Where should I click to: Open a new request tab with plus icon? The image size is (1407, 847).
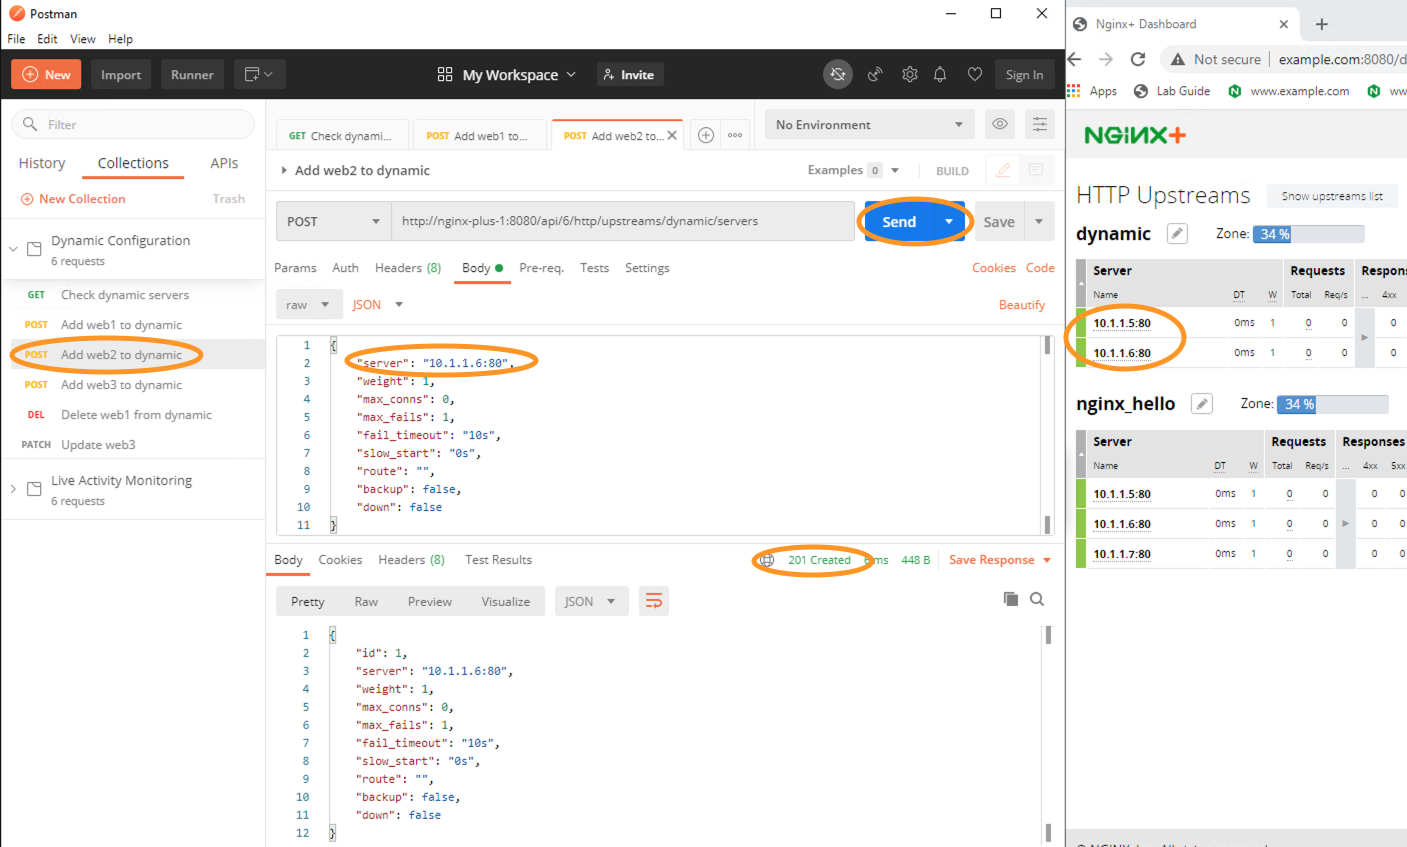pyautogui.click(x=706, y=135)
